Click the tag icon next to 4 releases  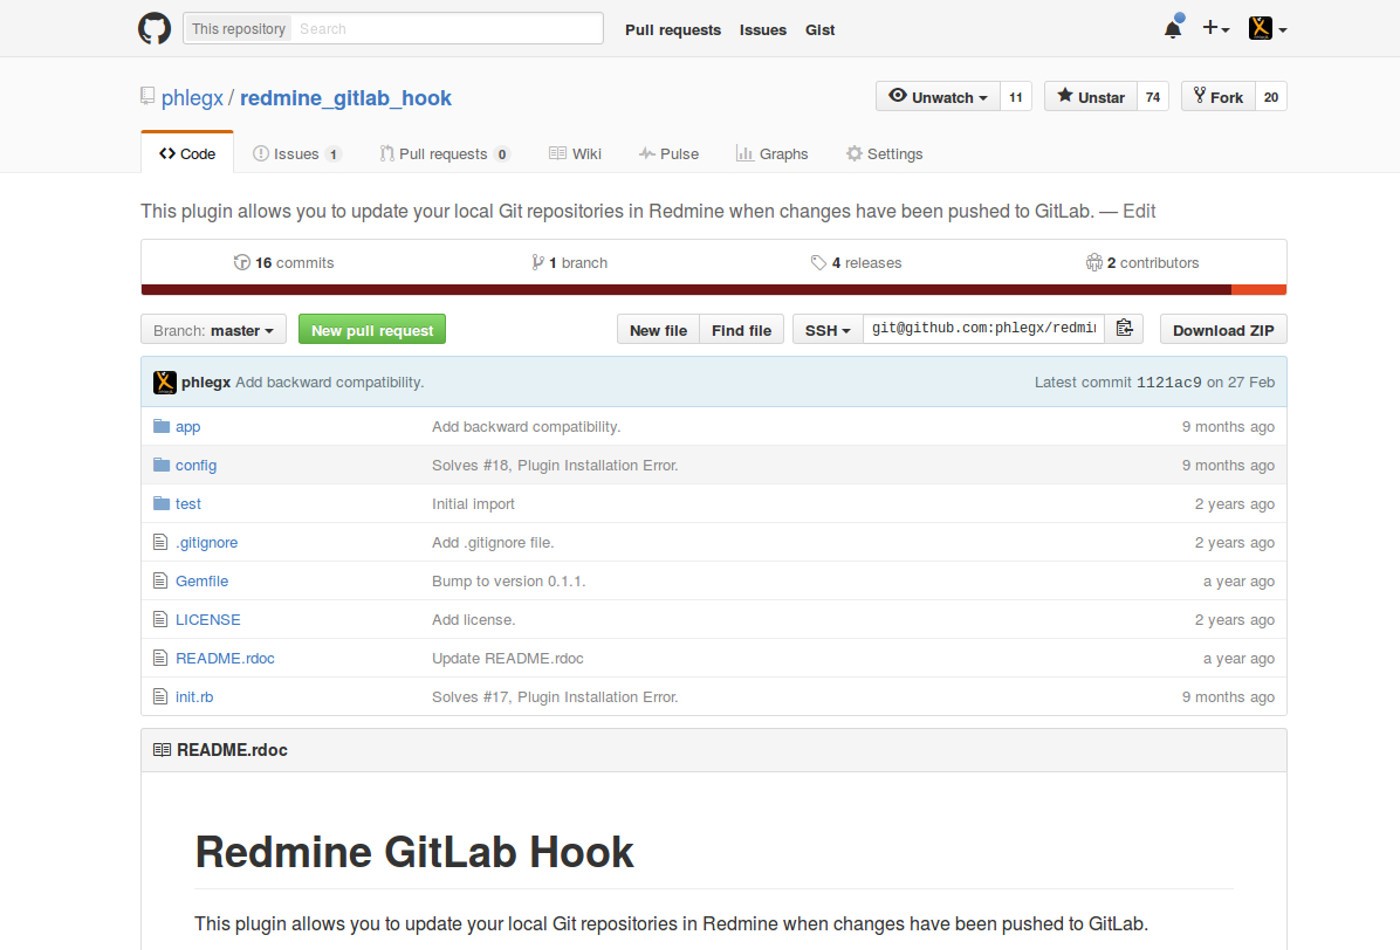(x=818, y=262)
